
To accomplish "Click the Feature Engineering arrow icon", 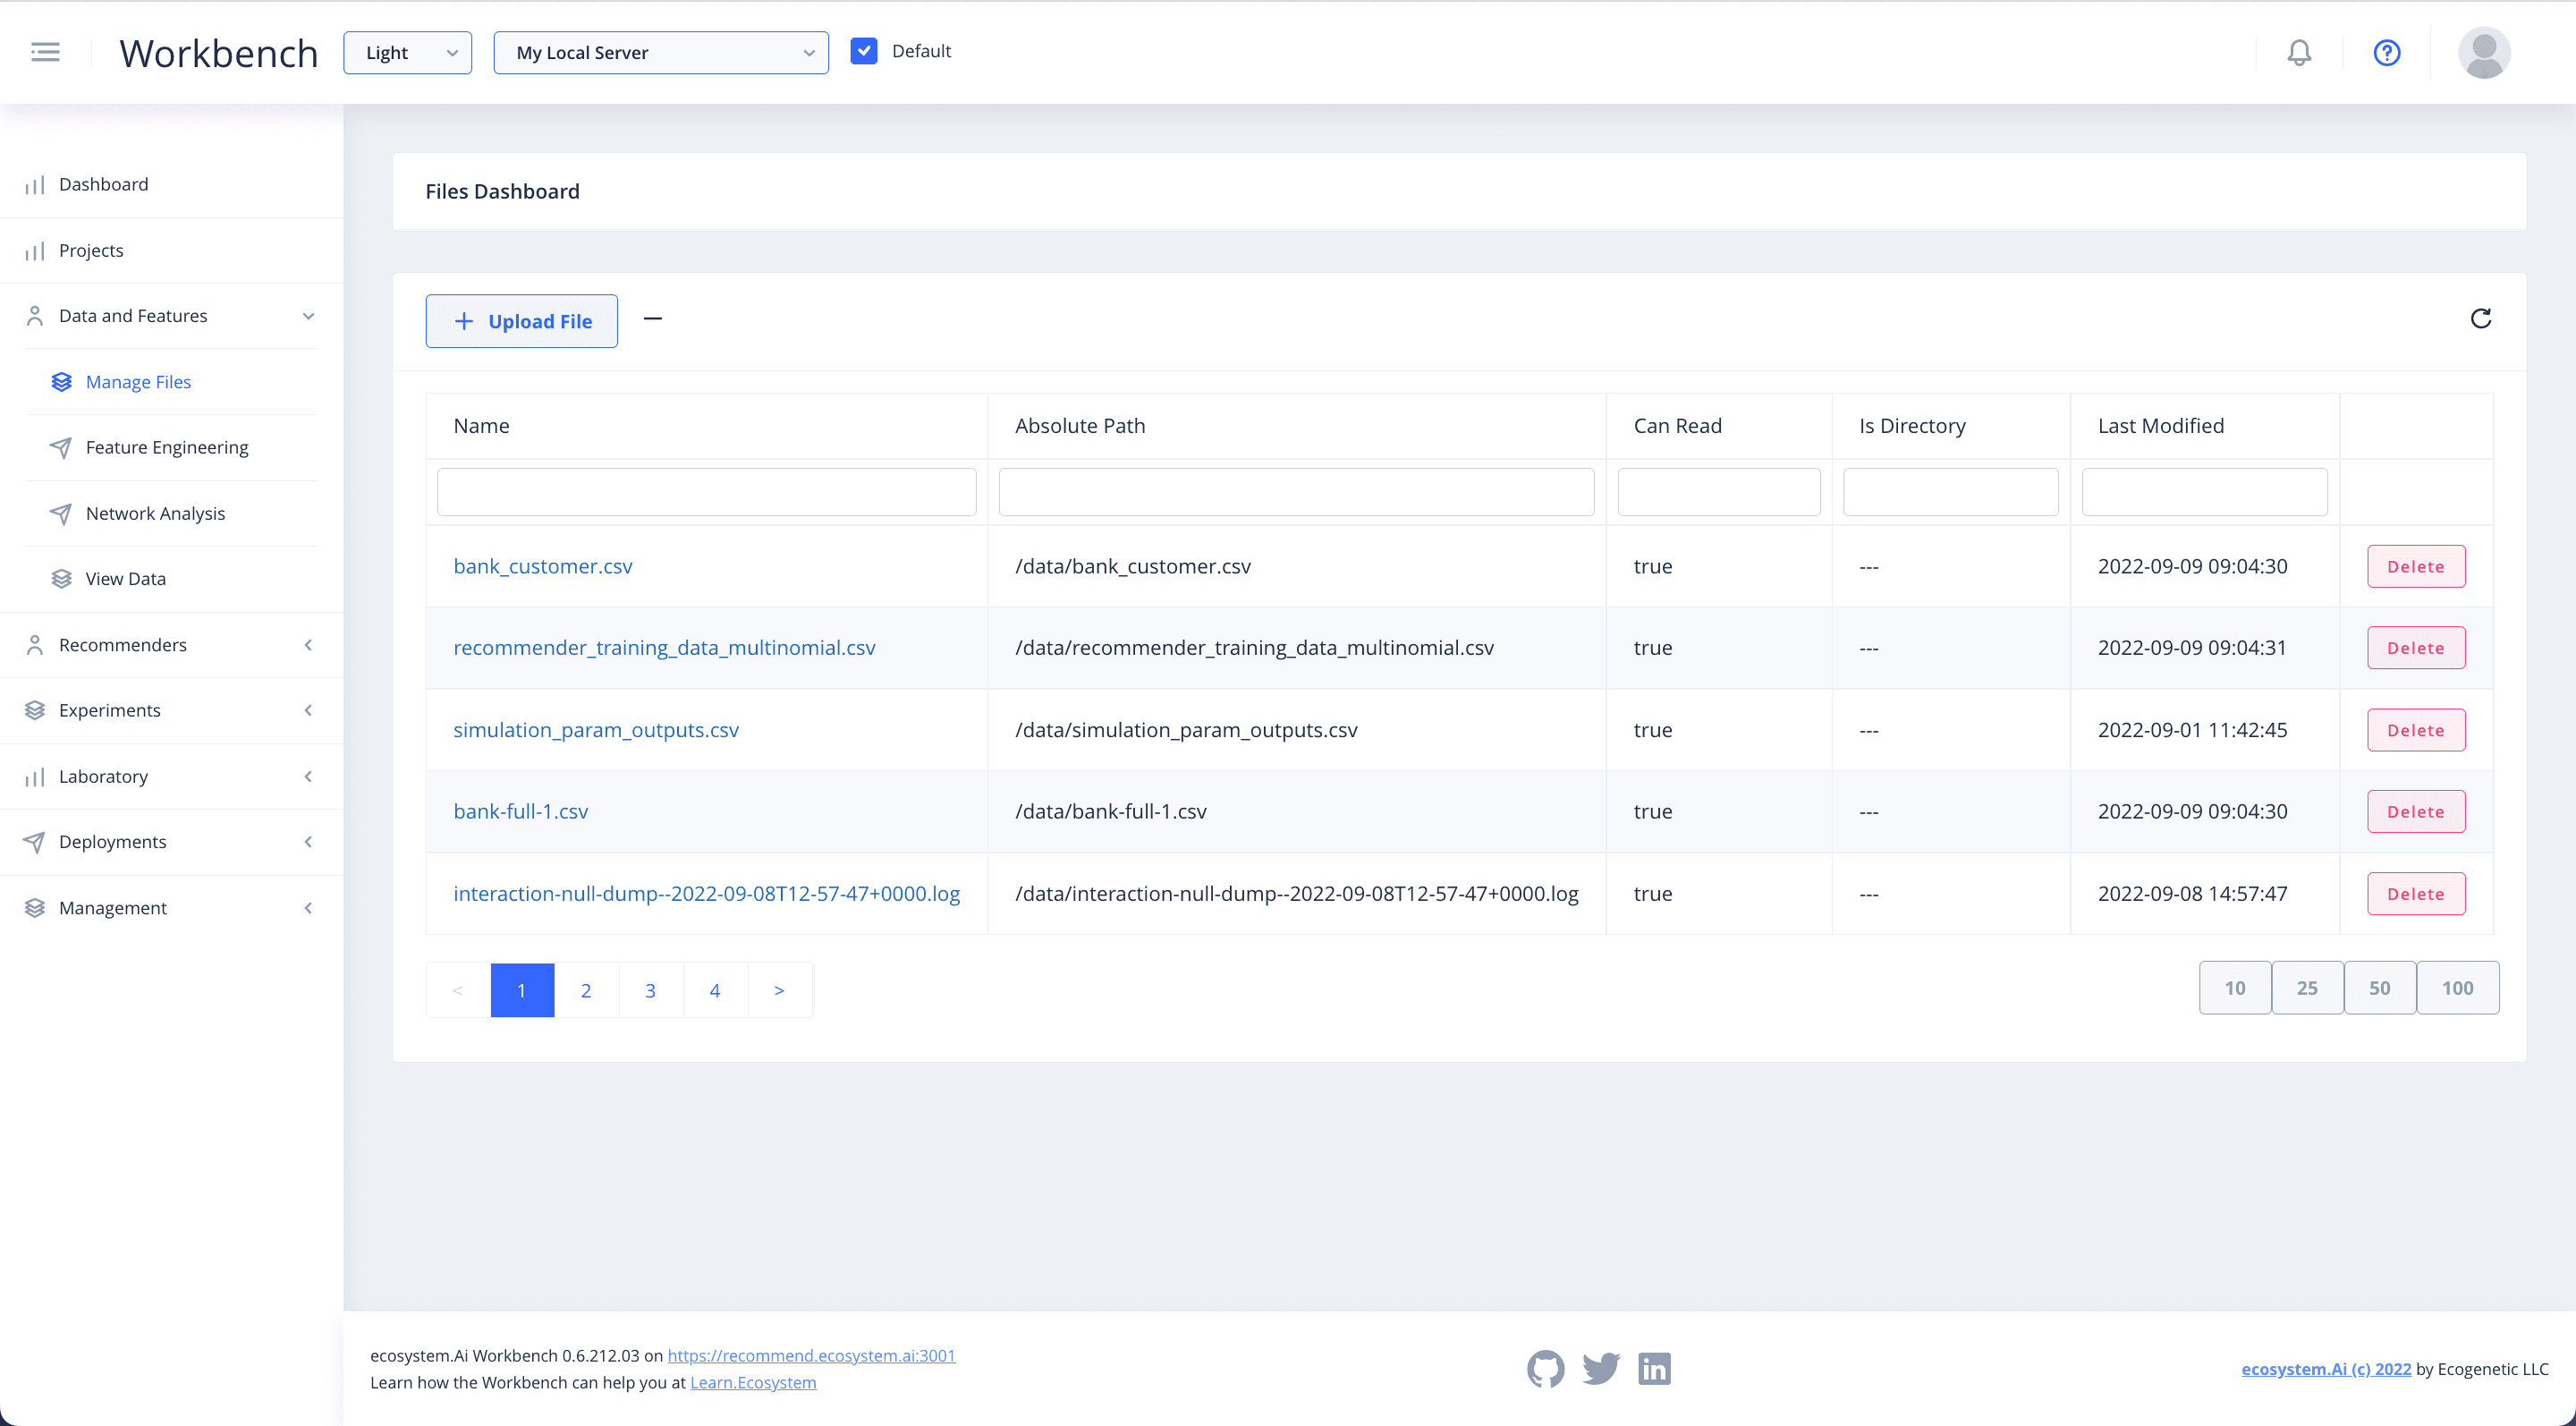I will click(62, 447).
